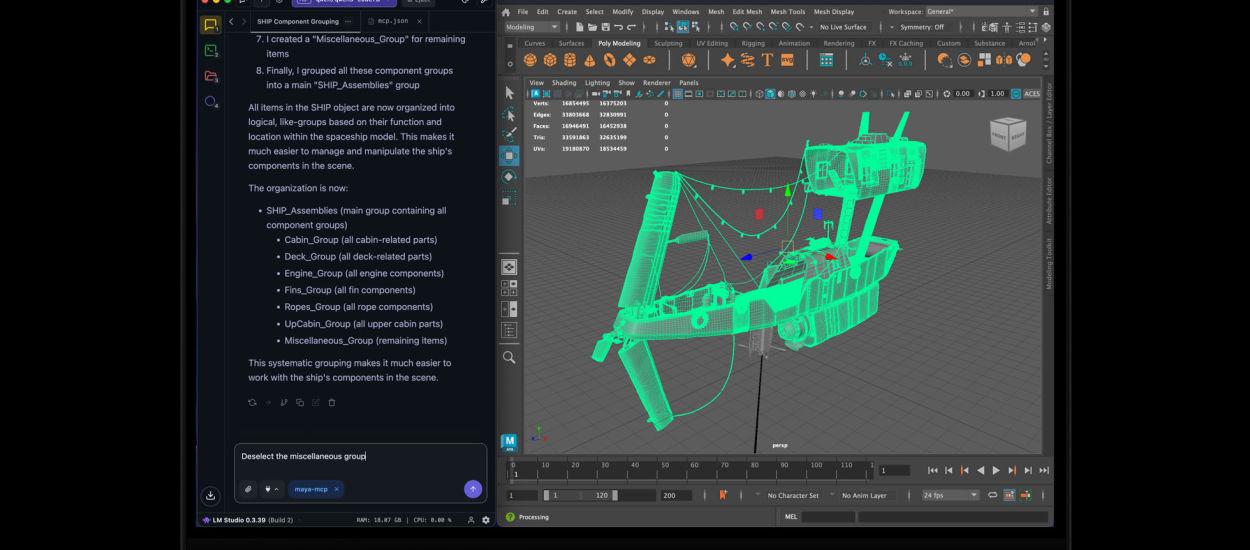Select the Type text tool shelf icon
This screenshot has width=1250, height=550.
tap(767, 60)
